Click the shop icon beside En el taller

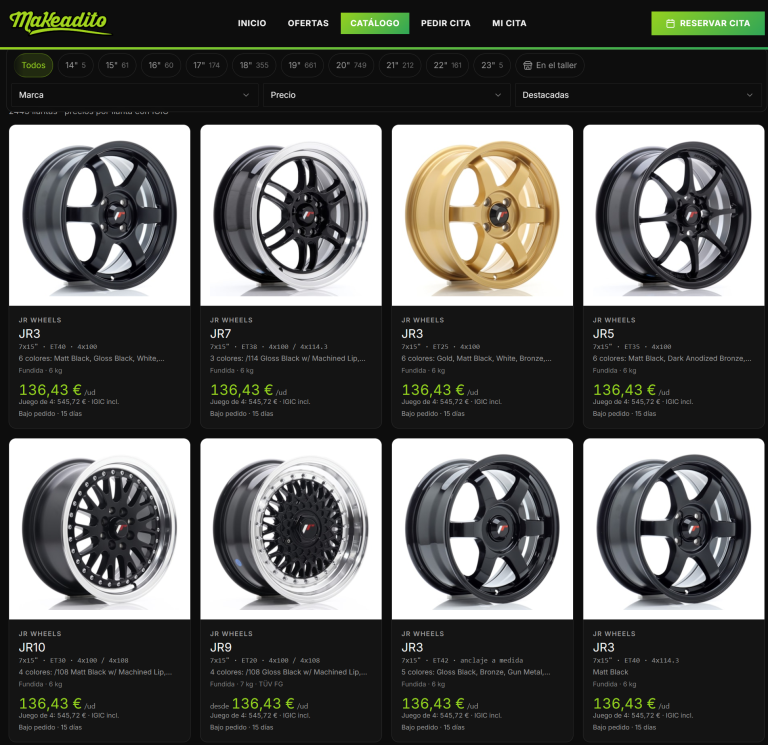pyautogui.click(x=528, y=66)
